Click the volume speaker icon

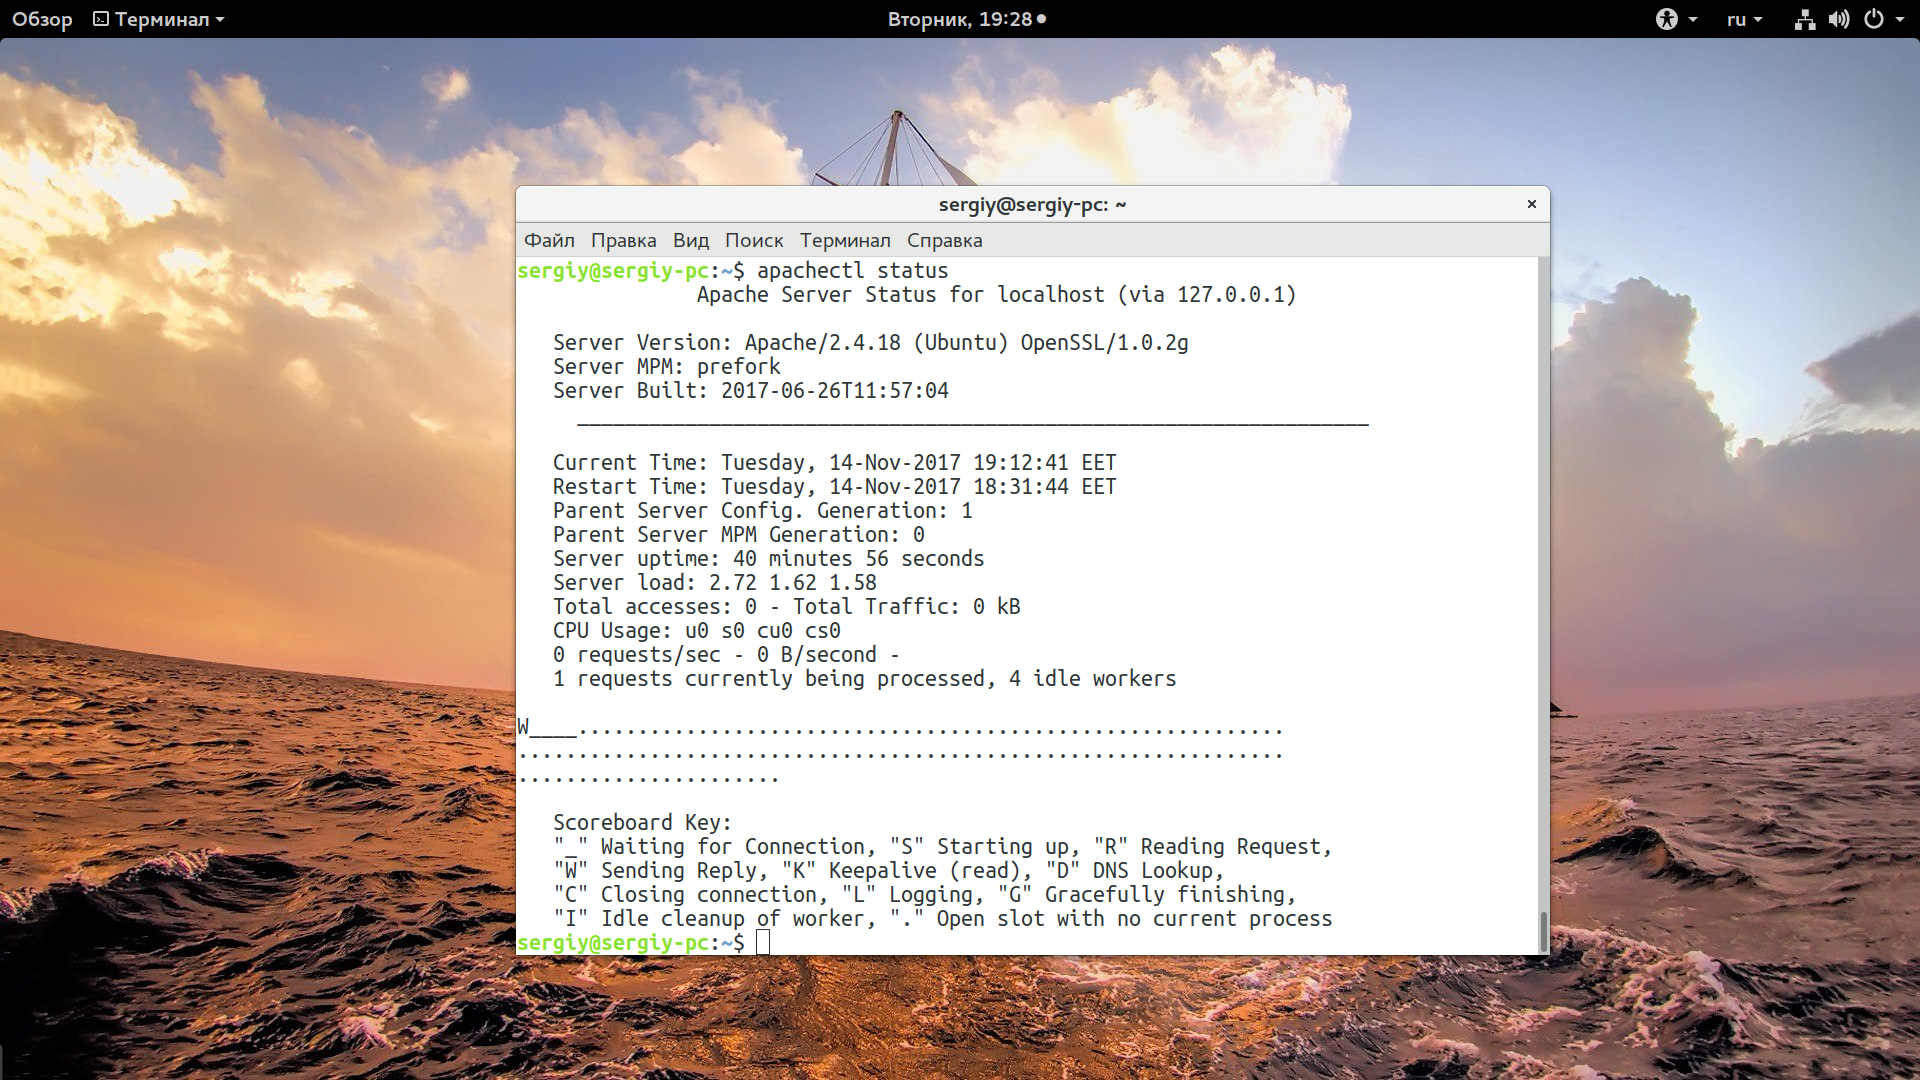coord(1838,19)
